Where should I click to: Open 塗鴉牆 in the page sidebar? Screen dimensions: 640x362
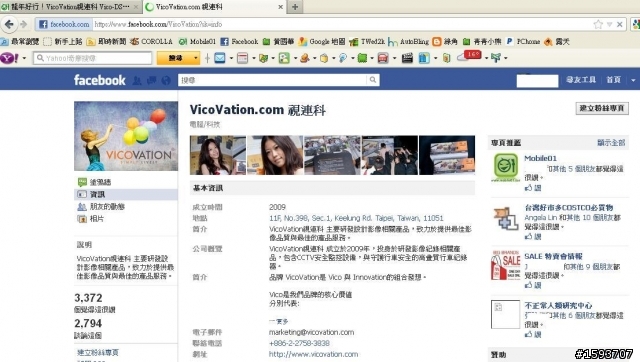[x=100, y=182]
